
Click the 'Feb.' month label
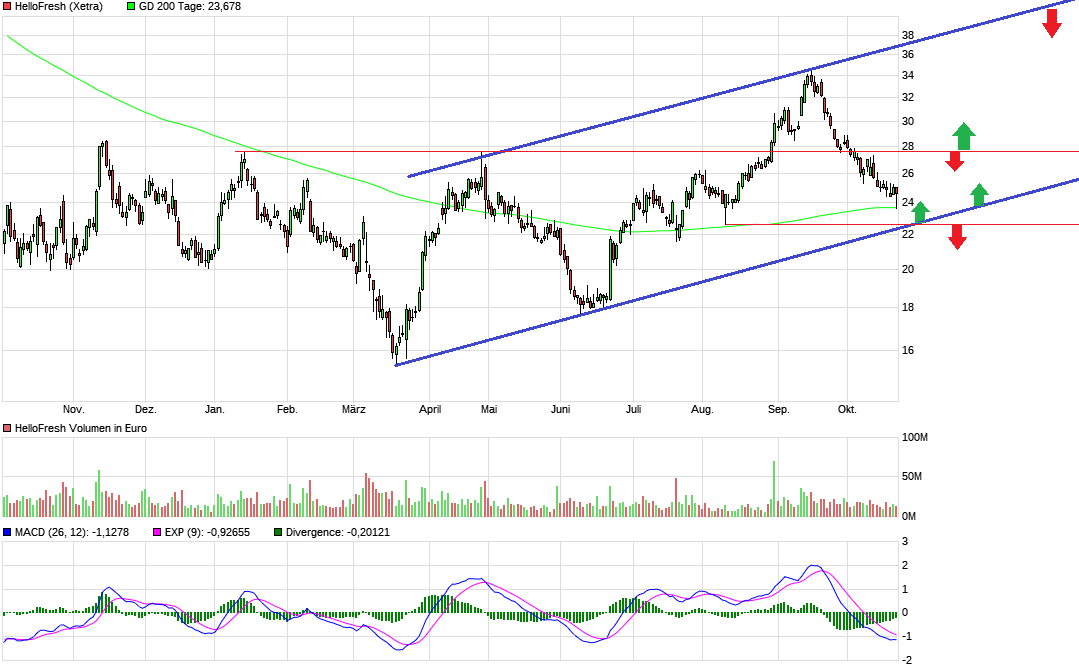tap(287, 409)
